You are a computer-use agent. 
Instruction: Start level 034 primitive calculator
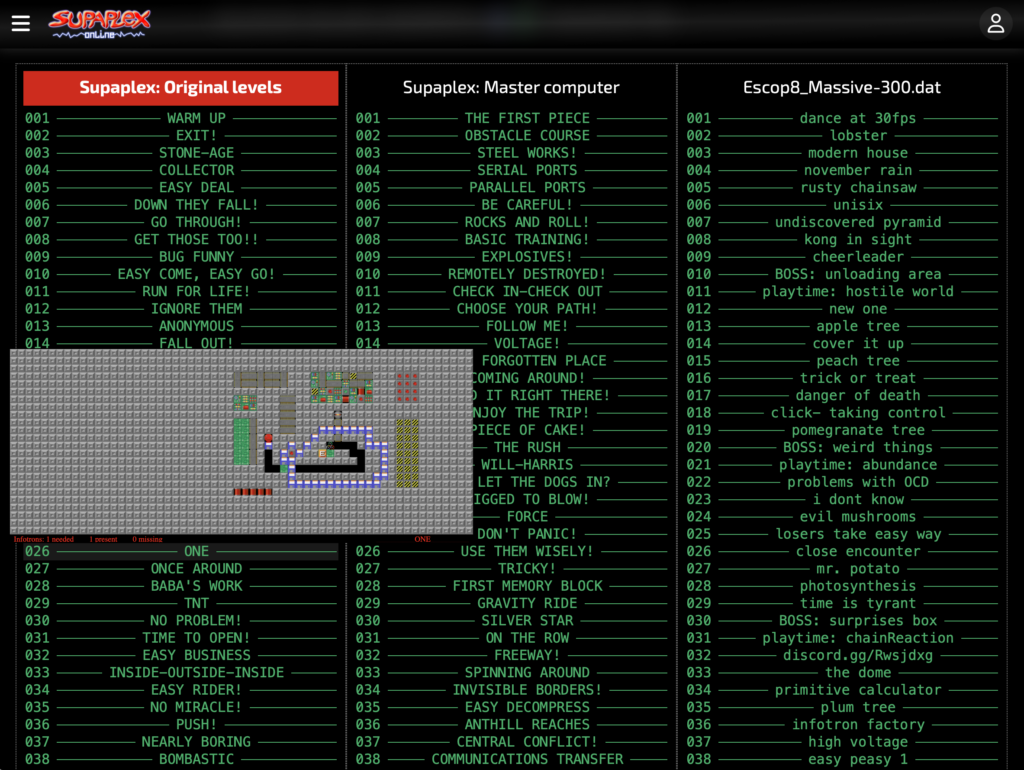(x=858, y=690)
